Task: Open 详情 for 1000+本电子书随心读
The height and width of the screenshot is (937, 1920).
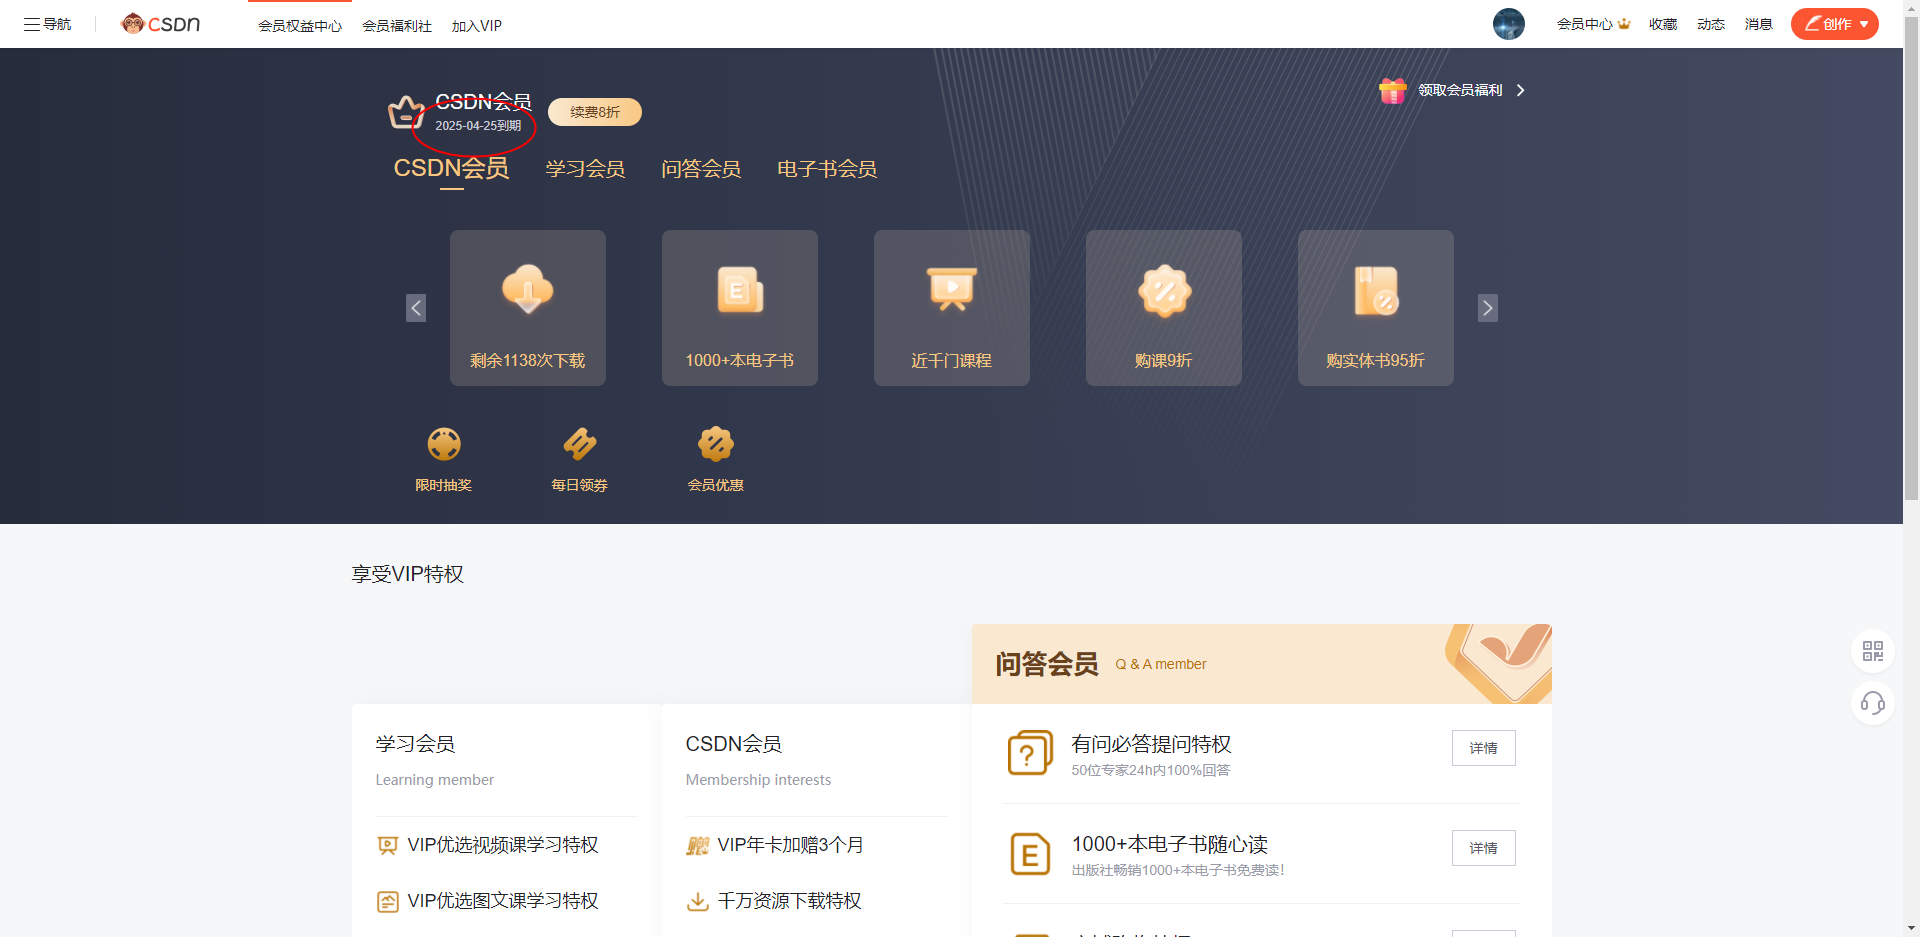Action: tap(1483, 848)
